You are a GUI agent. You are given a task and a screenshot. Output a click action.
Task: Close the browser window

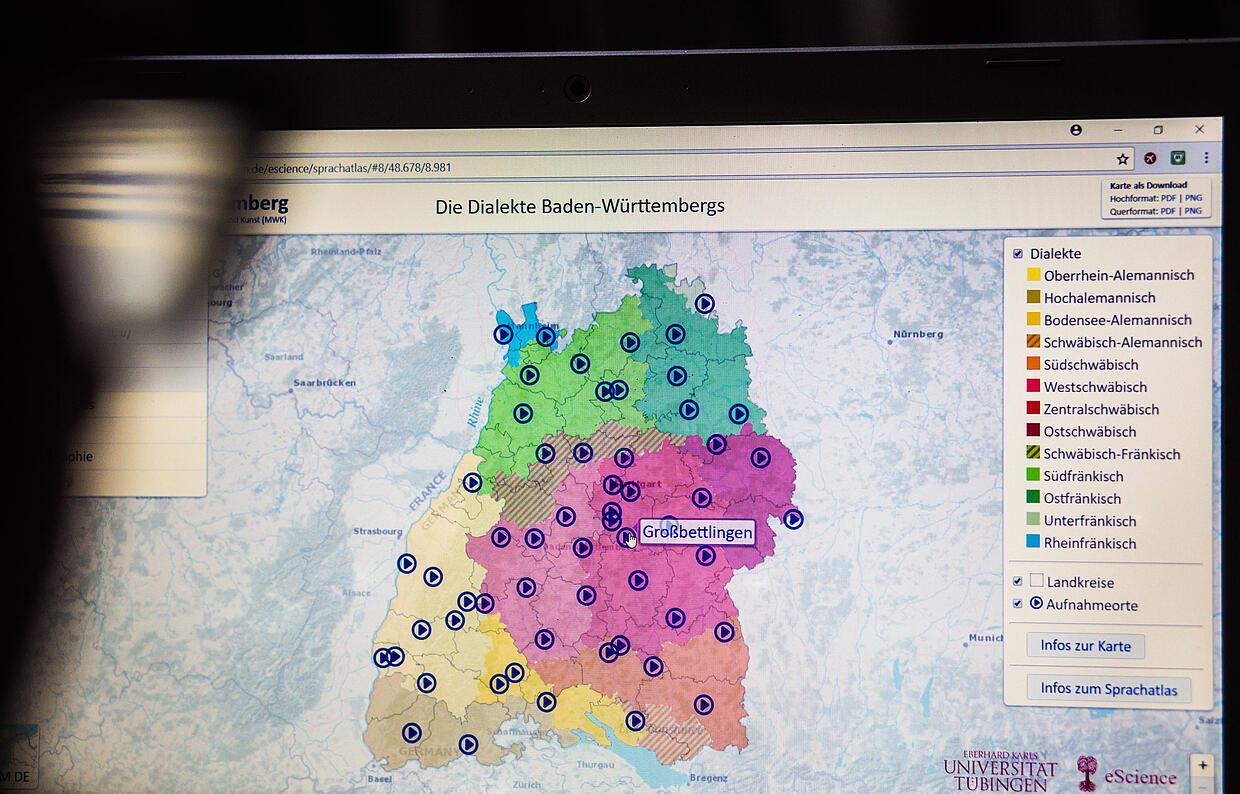coord(1200,129)
